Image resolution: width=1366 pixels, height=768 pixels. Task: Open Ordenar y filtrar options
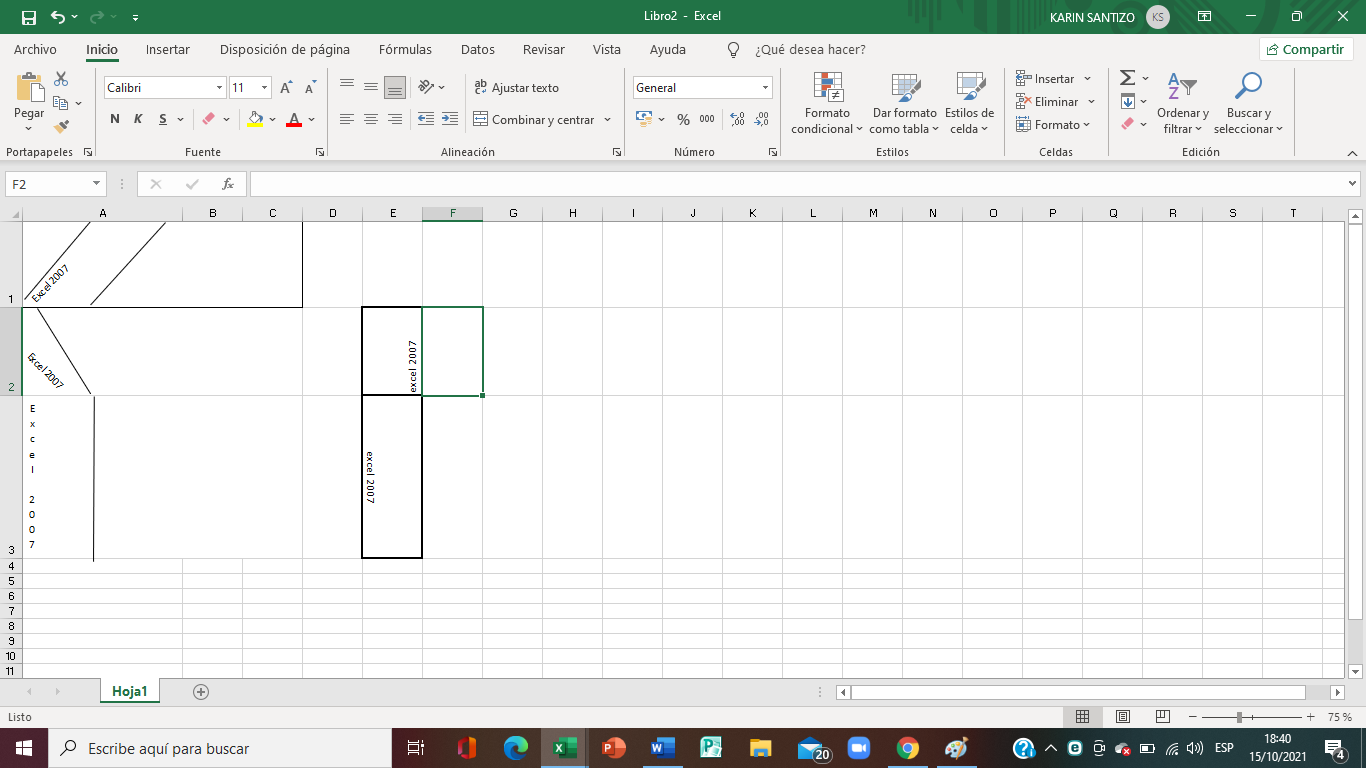[1183, 104]
